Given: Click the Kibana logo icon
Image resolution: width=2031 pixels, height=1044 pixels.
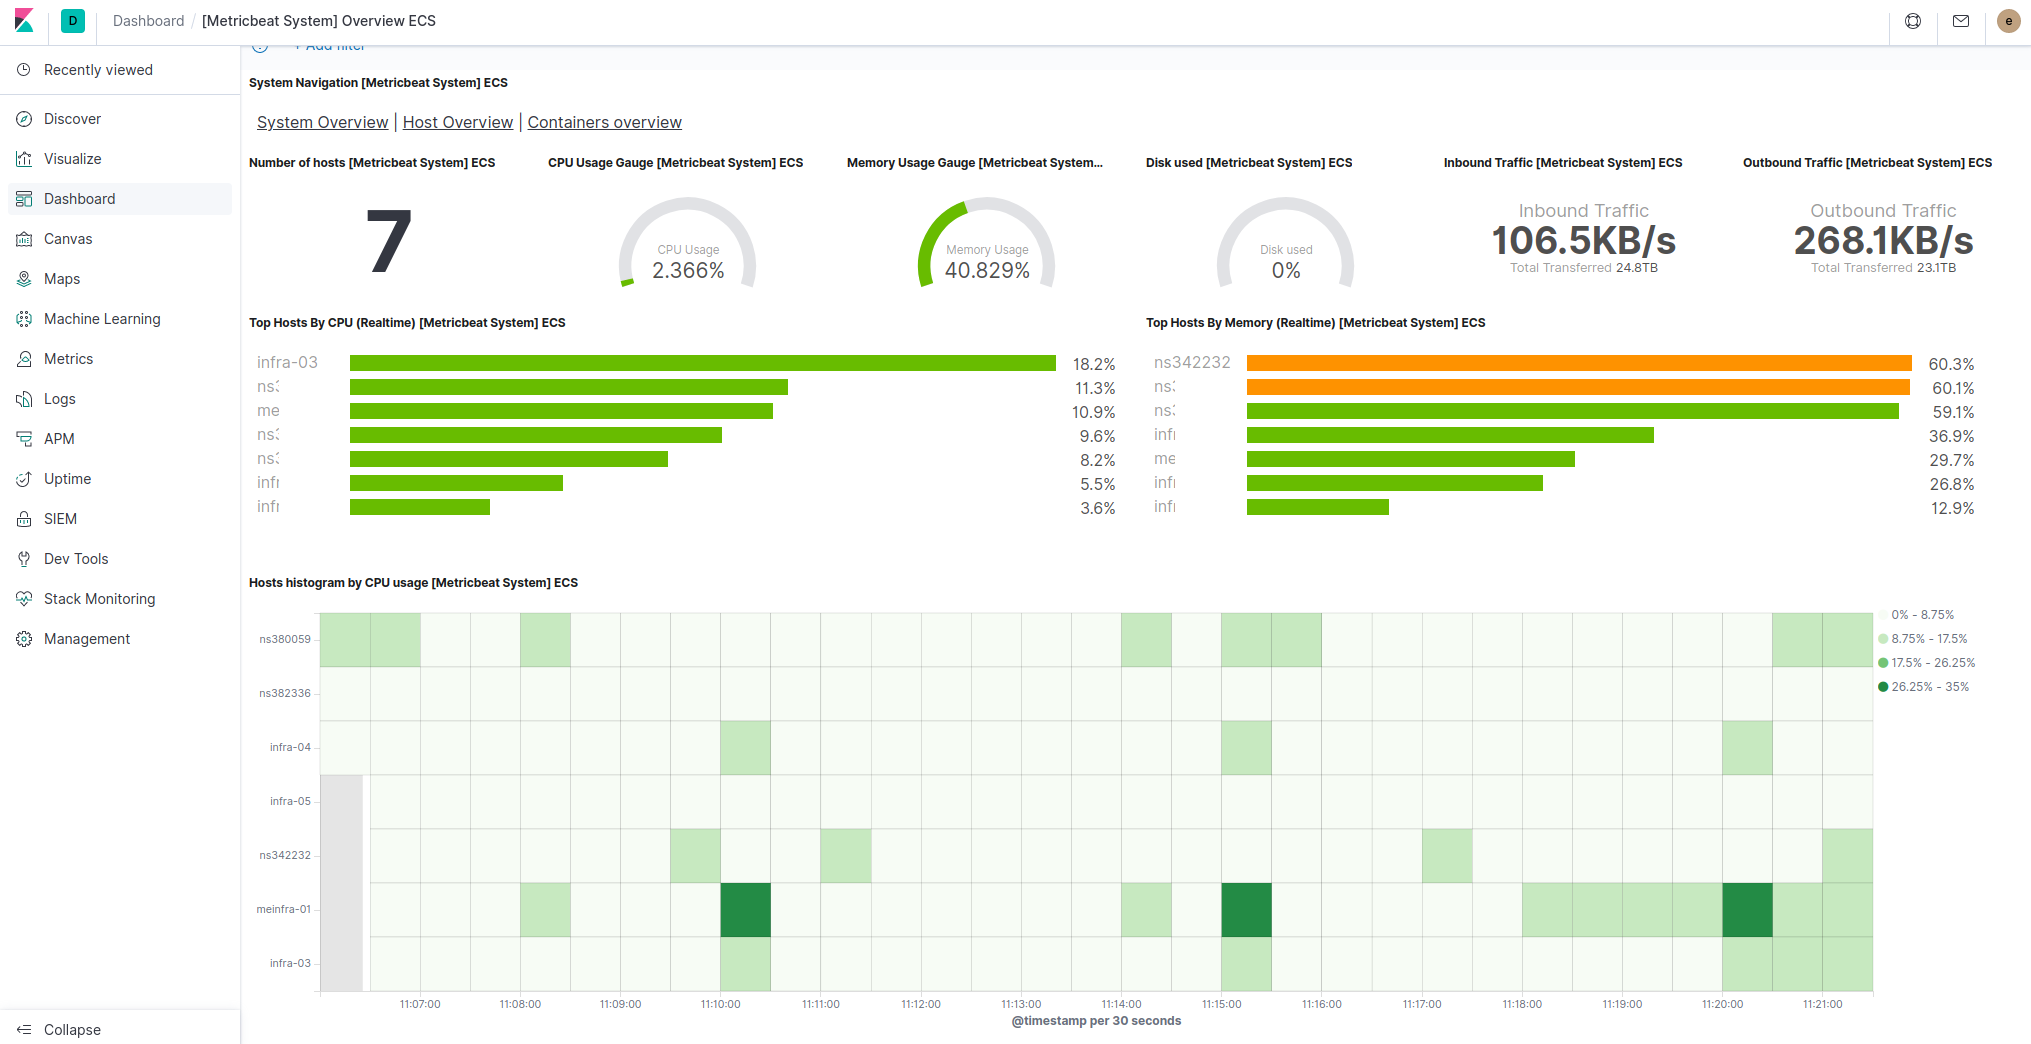Looking at the screenshot, I should click(x=24, y=21).
